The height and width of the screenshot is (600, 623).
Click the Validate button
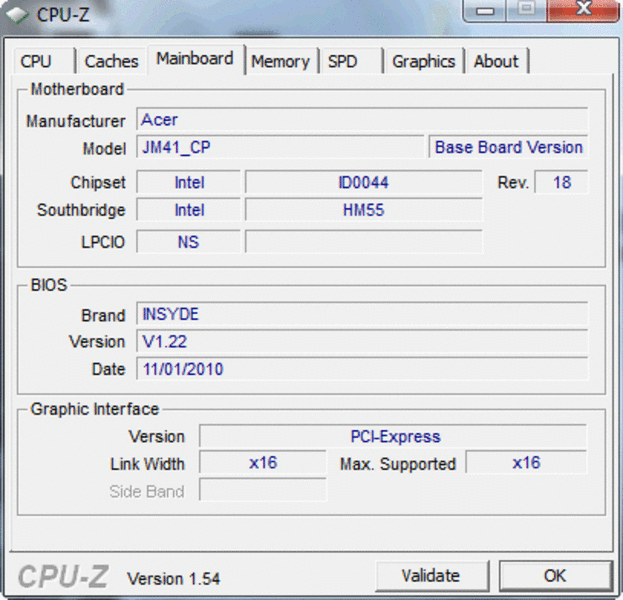431,576
